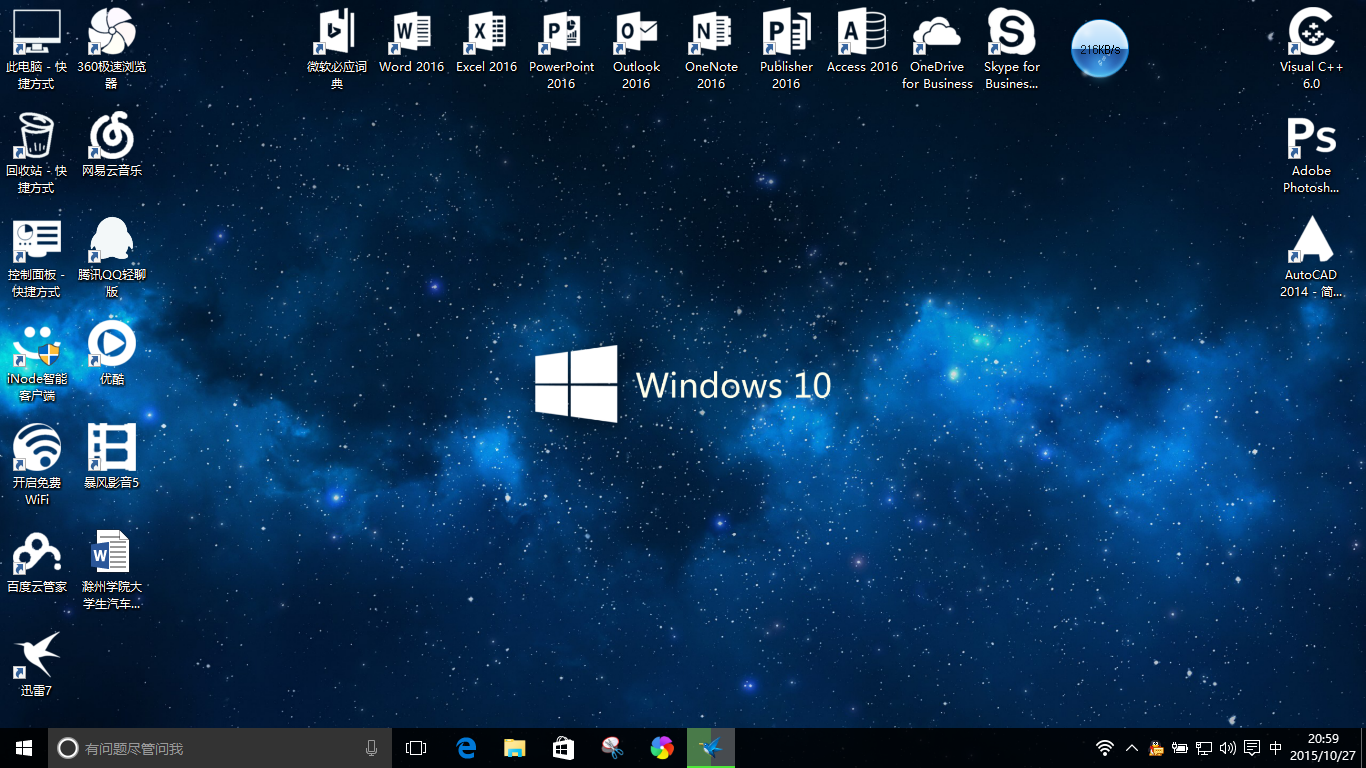Viewport: 1366px width, 768px height.
Task: Select the PowerPoint 2016 desktop shortcut
Action: [562, 50]
